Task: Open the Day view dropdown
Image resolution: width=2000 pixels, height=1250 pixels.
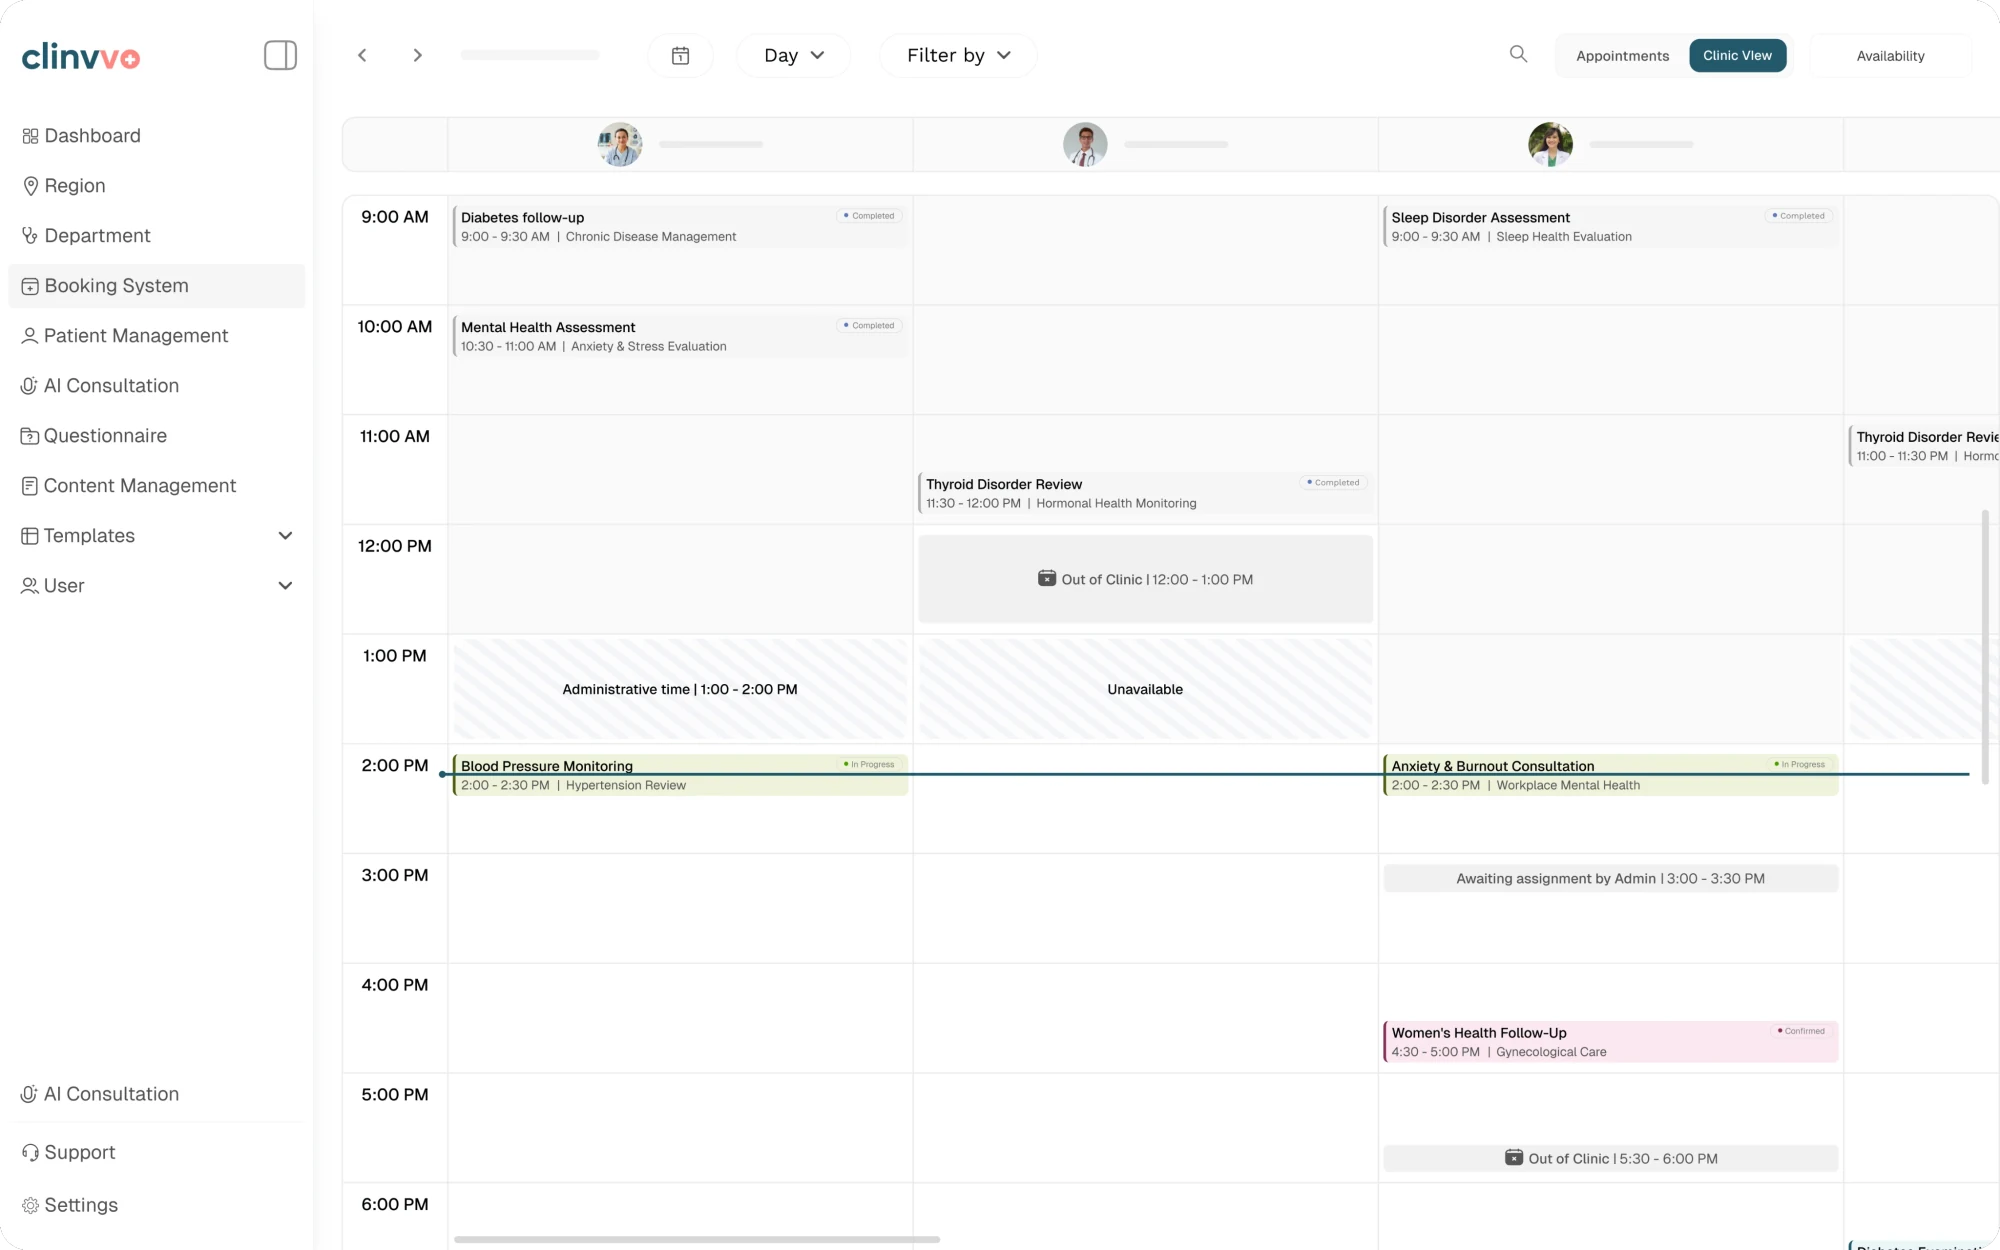Action: [x=794, y=55]
